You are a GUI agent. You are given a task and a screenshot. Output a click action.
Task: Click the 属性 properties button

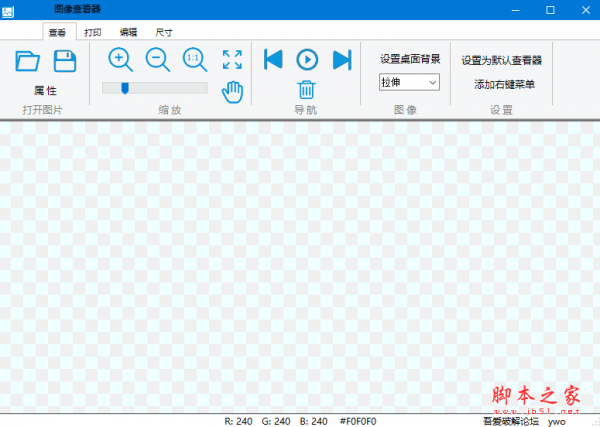pos(45,91)
